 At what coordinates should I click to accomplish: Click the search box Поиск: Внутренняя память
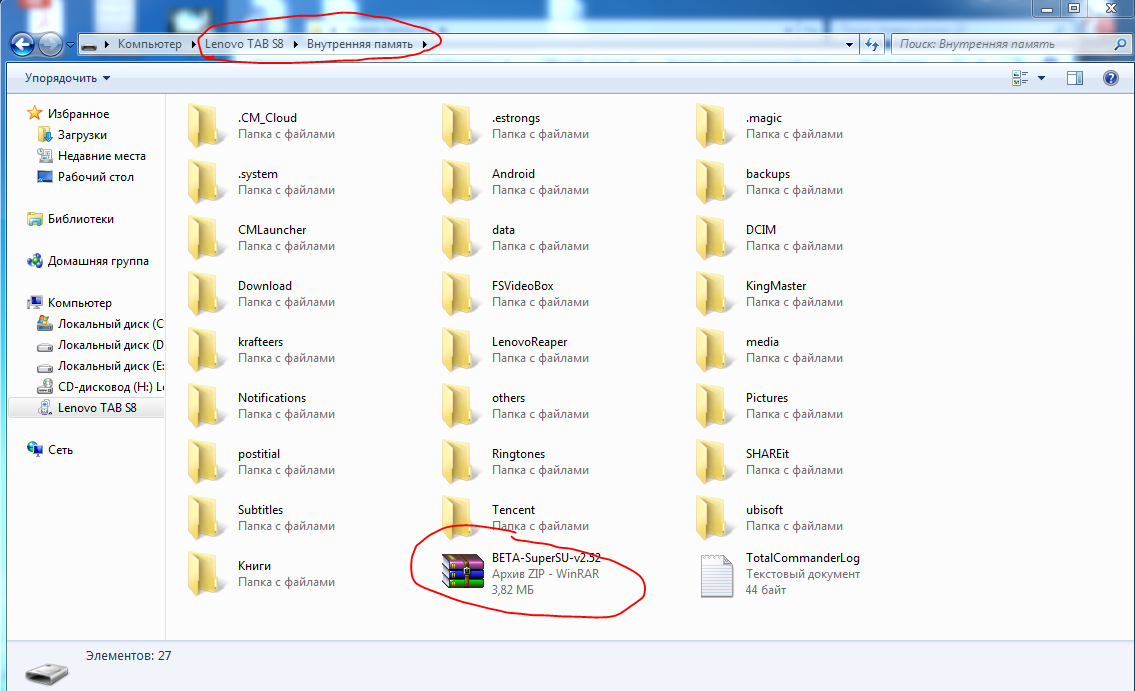point(1003,44)
